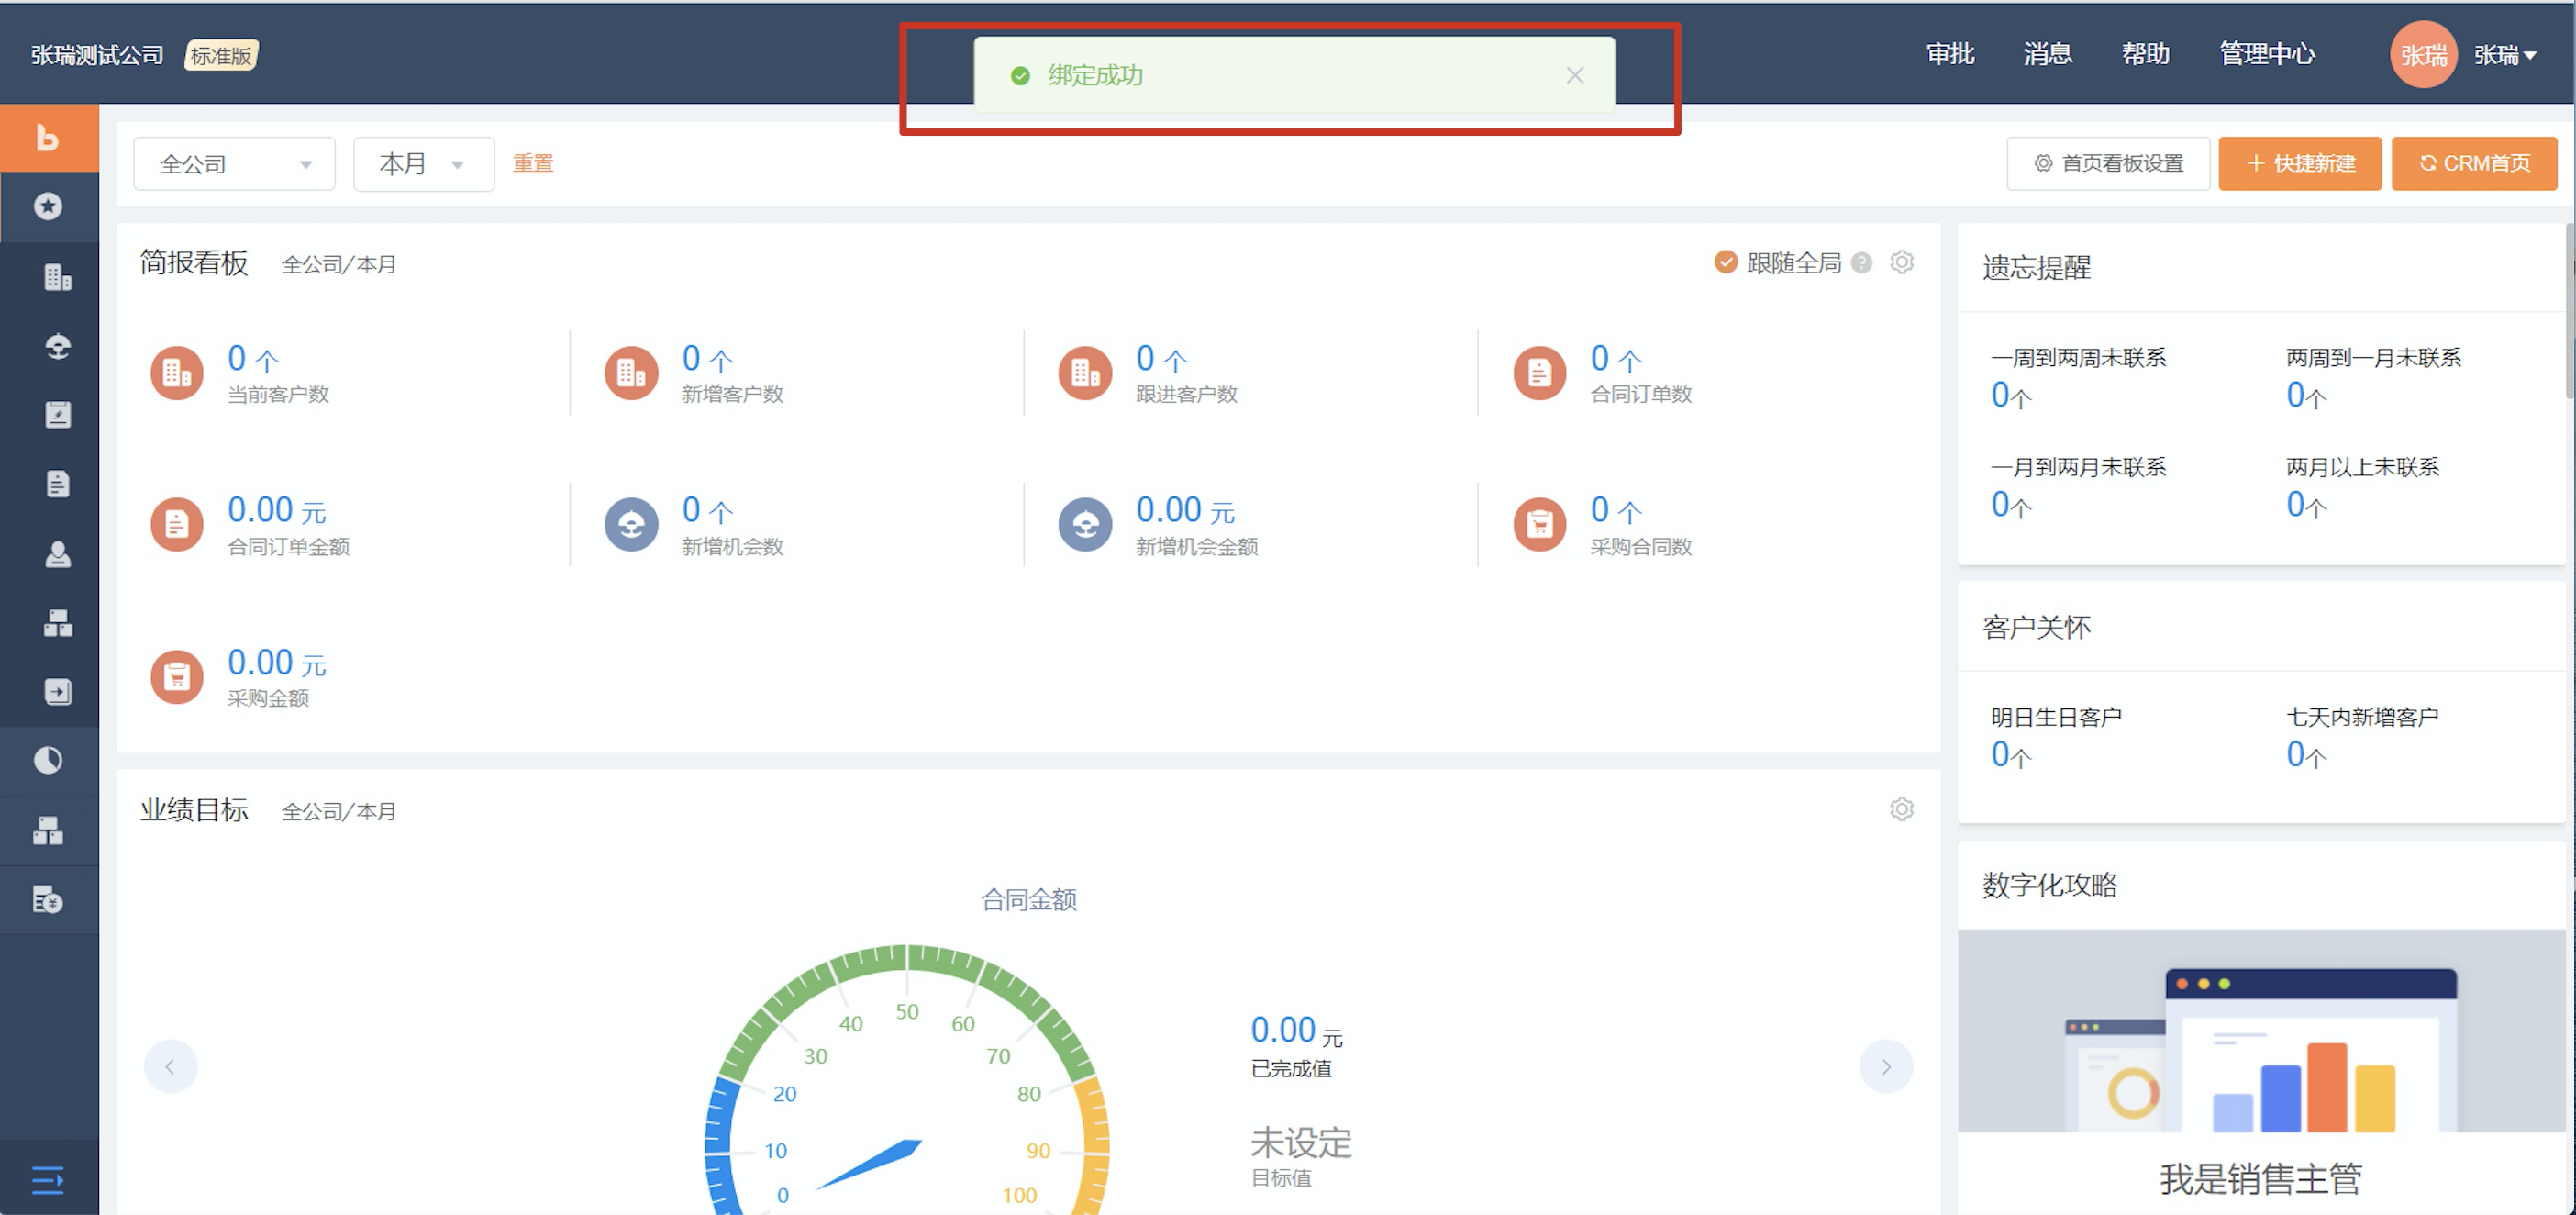
Task: Open the contacts person sidebar icon
Action: [x=57, y=553]
